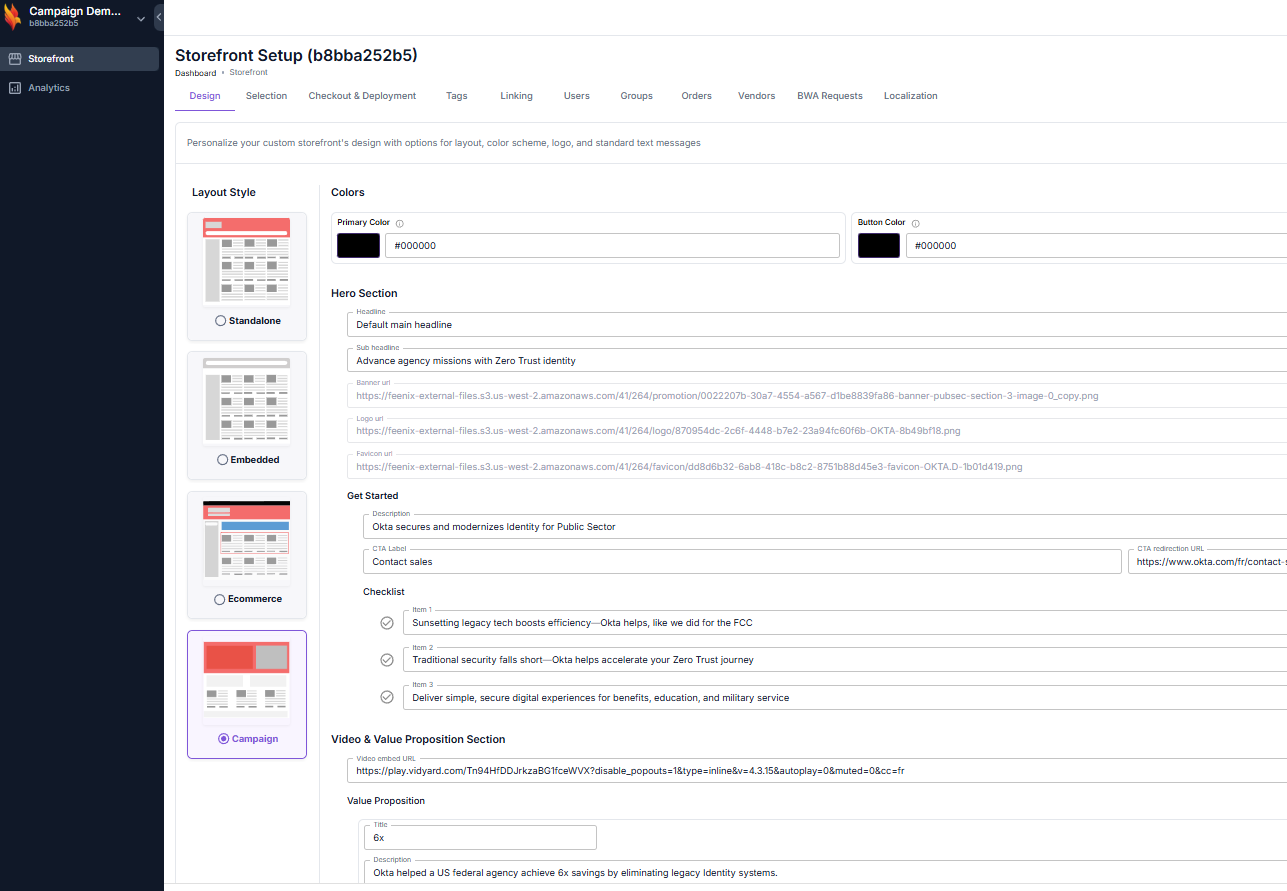This screenshot has width=1287, height=891.
Task: Pick the Campaign layout preview thumbnail
Action: tap(246, 680)
